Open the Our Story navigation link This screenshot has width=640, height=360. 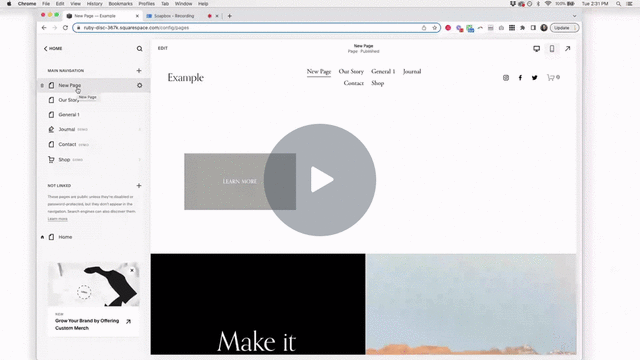coord(351,71)
